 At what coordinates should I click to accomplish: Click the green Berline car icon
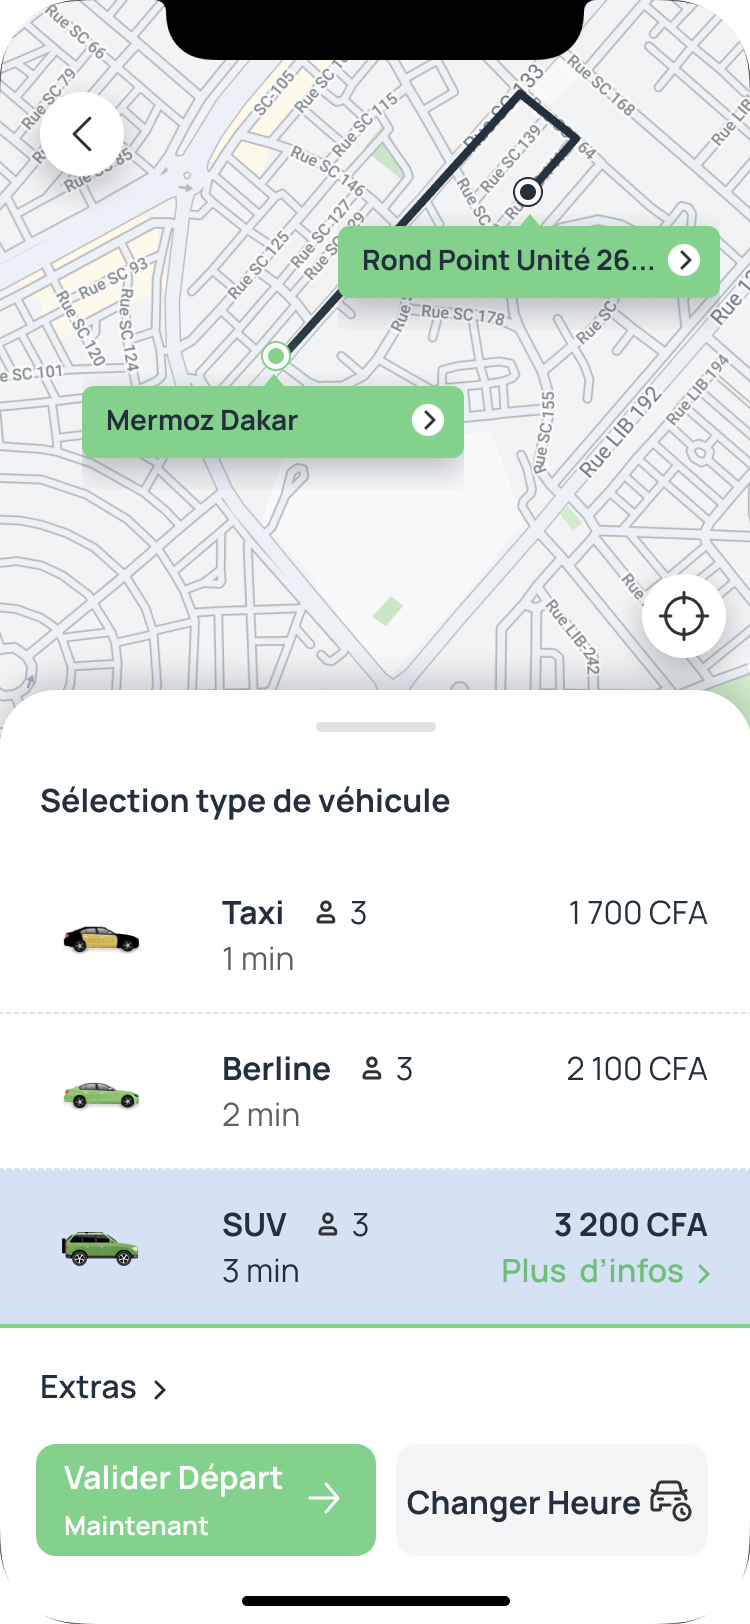[x=101, y=1095]
